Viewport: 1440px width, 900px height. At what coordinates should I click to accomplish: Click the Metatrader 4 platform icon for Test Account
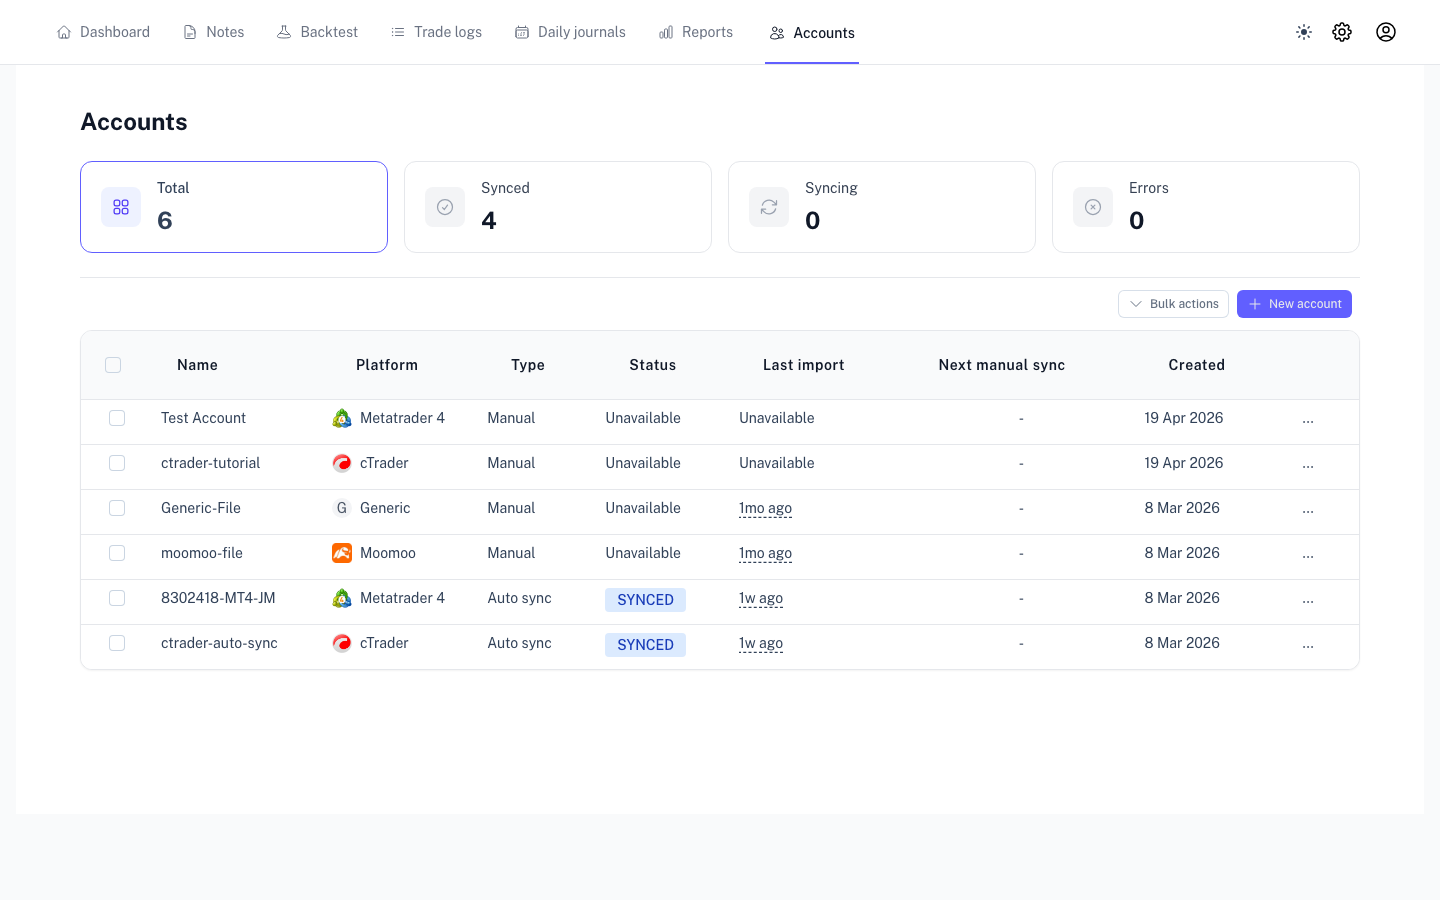pos(342,418)
